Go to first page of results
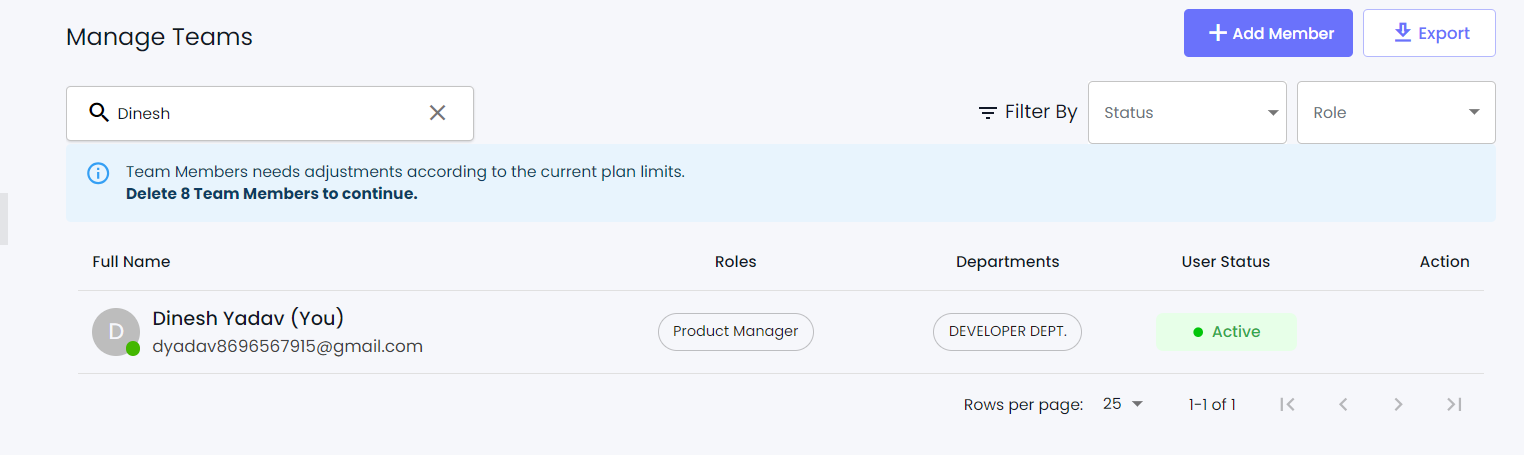1524x455 pixels. click(1288, 404)
